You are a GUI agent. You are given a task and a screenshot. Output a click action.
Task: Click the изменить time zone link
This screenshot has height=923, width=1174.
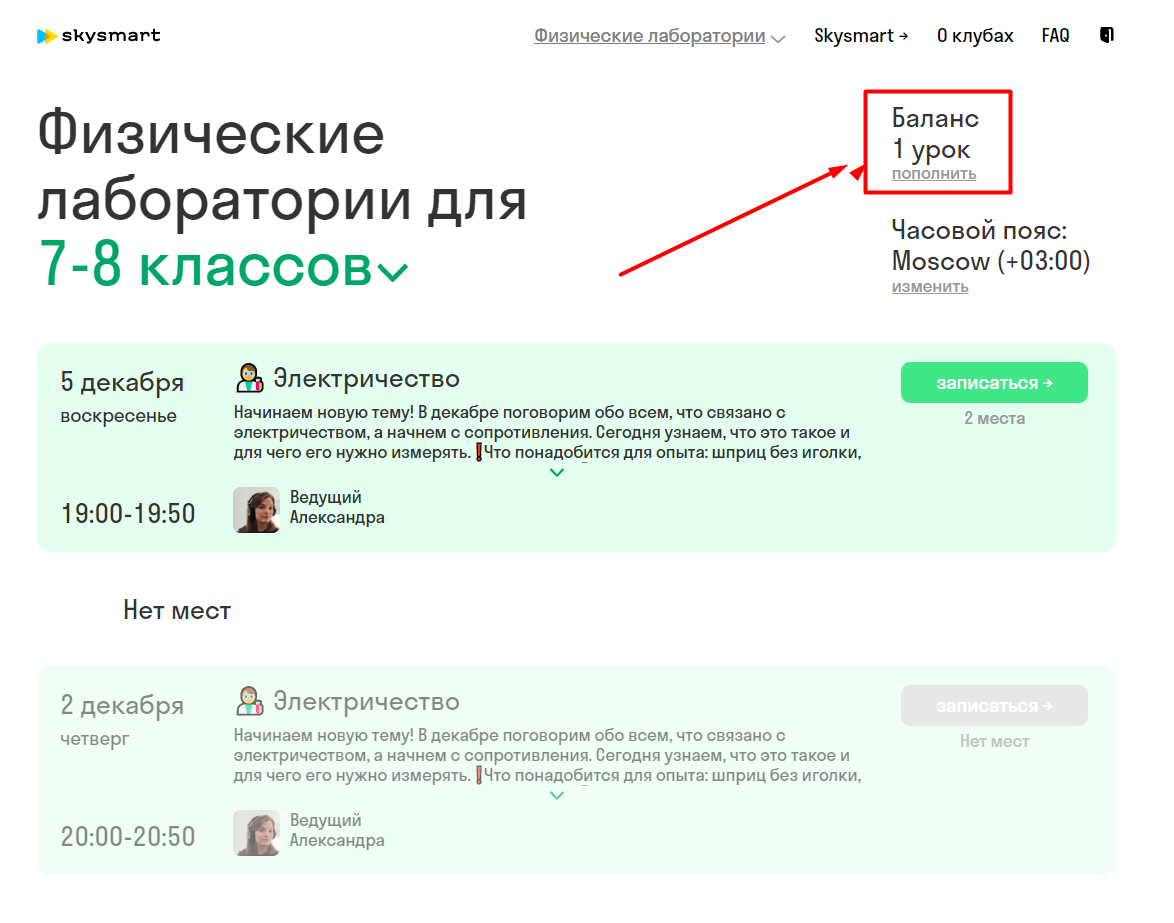coord(930,287)
